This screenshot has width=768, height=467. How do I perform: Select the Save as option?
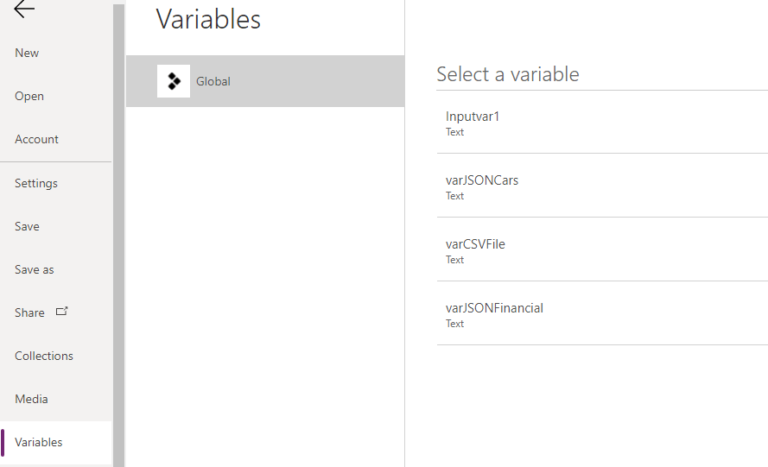point(34,270)
